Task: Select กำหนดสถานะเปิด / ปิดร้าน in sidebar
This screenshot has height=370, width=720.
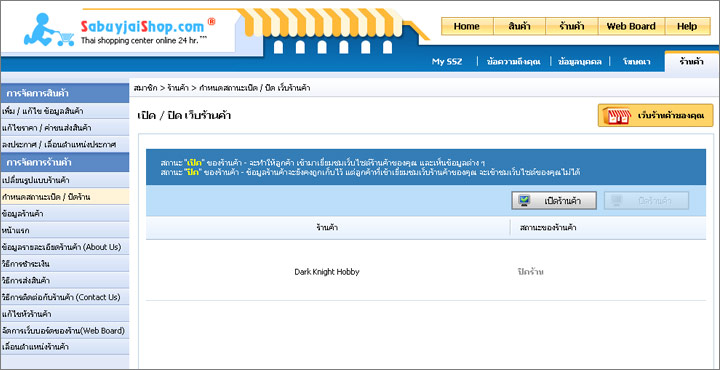Action: [64, 197]
